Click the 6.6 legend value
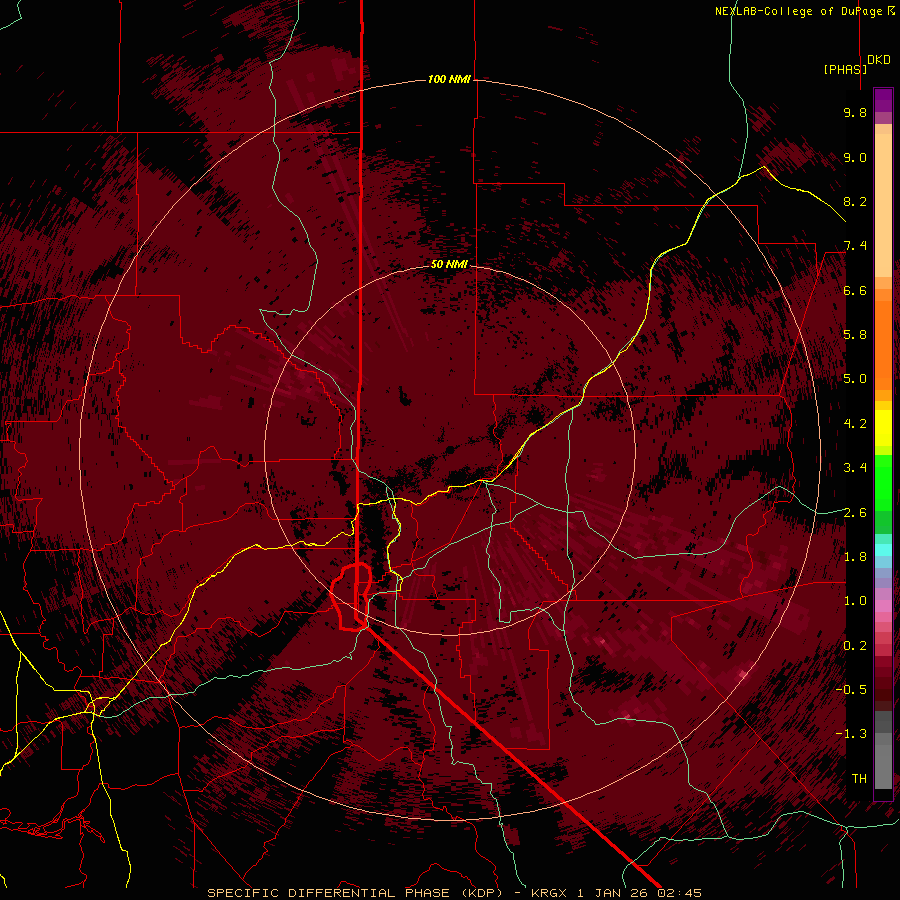Screen dimensions: 900x900 855,290
